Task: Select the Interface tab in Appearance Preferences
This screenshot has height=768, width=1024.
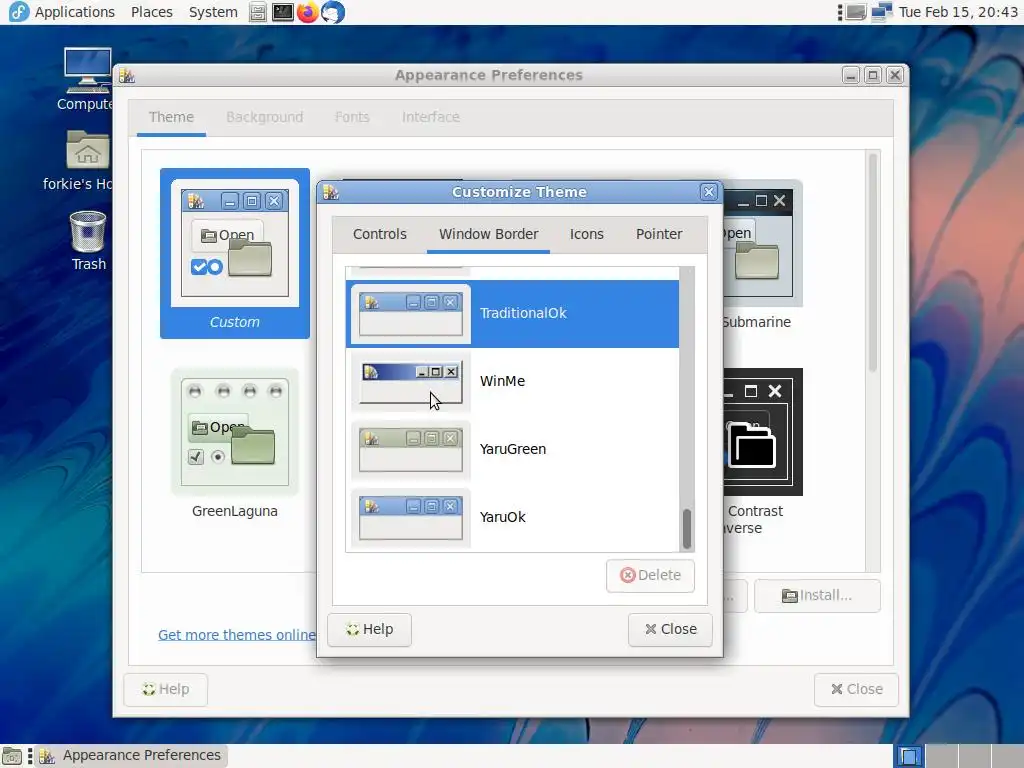Action: coord(430,117)
